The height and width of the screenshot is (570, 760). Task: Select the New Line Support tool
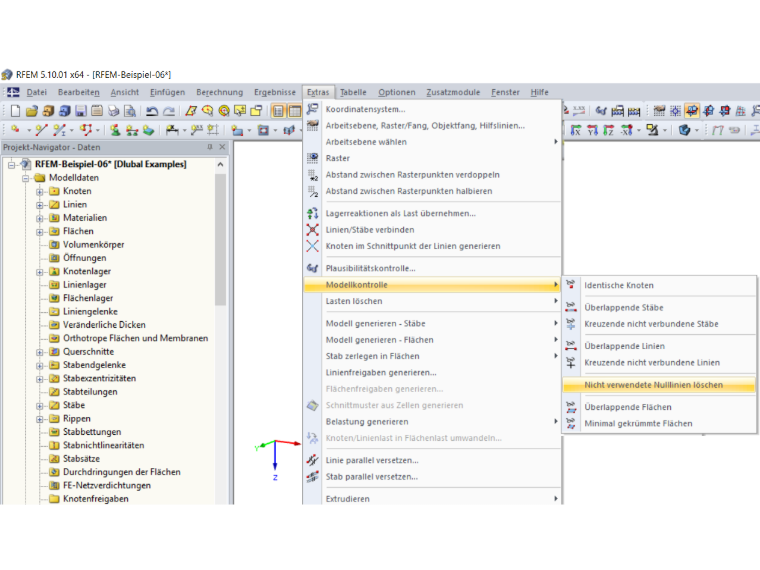[x=132, y=130]
